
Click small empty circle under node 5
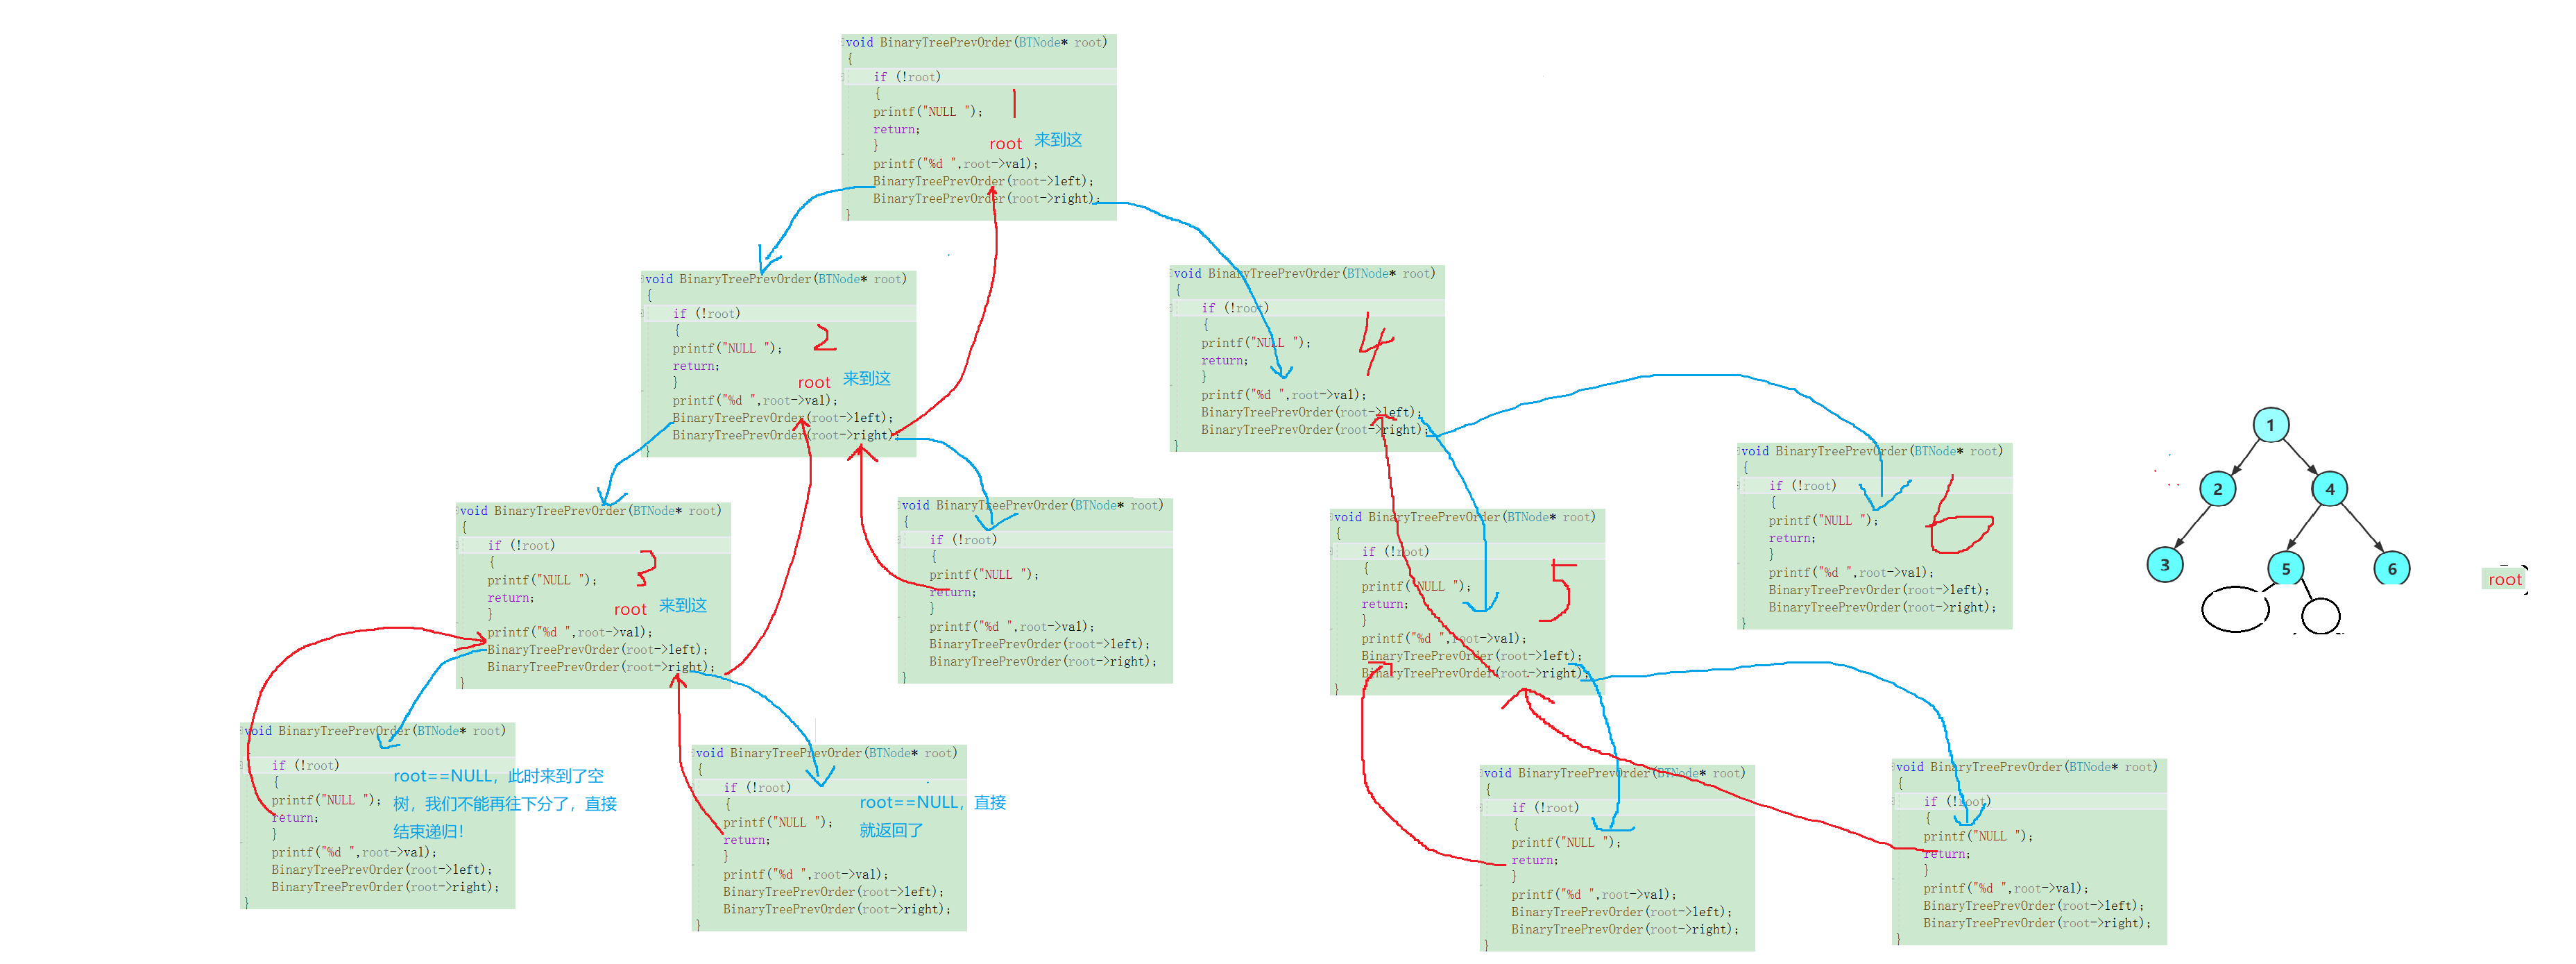[x=2320, y=615]
